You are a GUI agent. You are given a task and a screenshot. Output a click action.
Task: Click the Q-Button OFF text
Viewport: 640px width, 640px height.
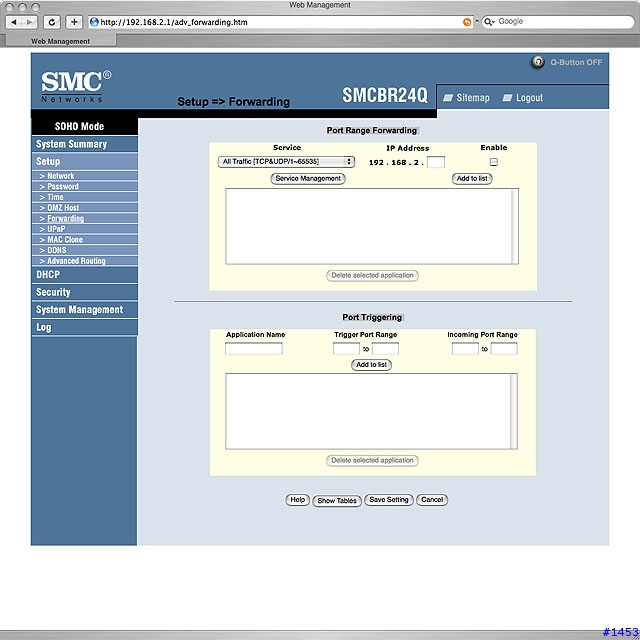[576, 62]
